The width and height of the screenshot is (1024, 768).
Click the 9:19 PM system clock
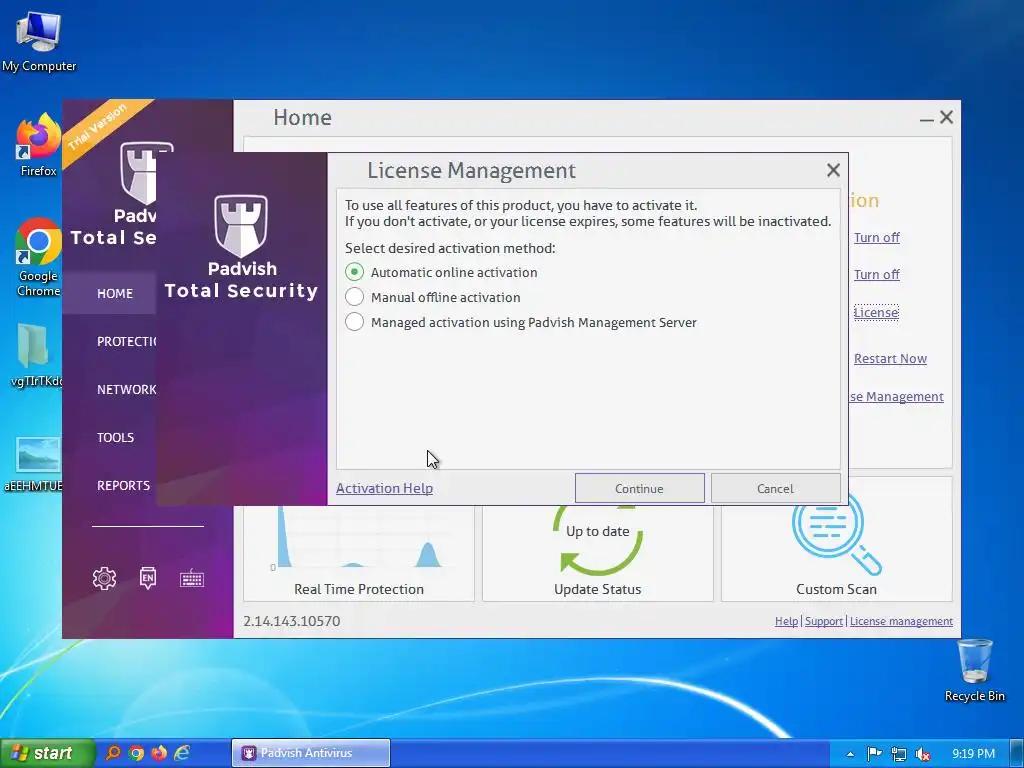coord(973,754)
